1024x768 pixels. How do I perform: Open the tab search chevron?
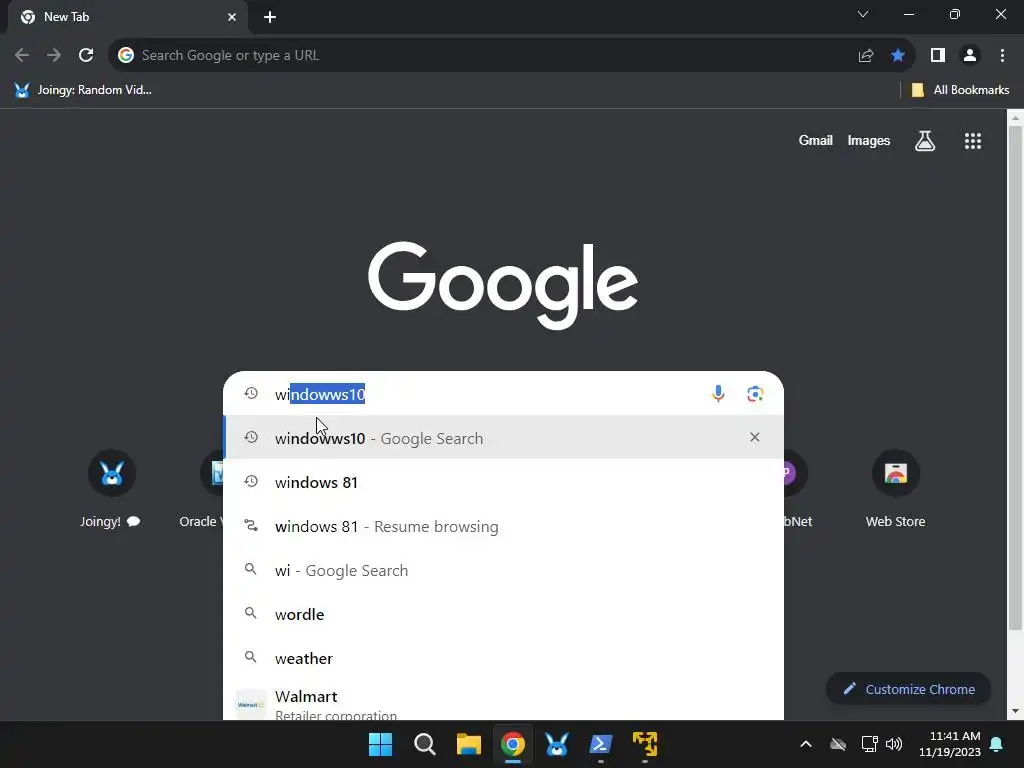click(863, 14)
